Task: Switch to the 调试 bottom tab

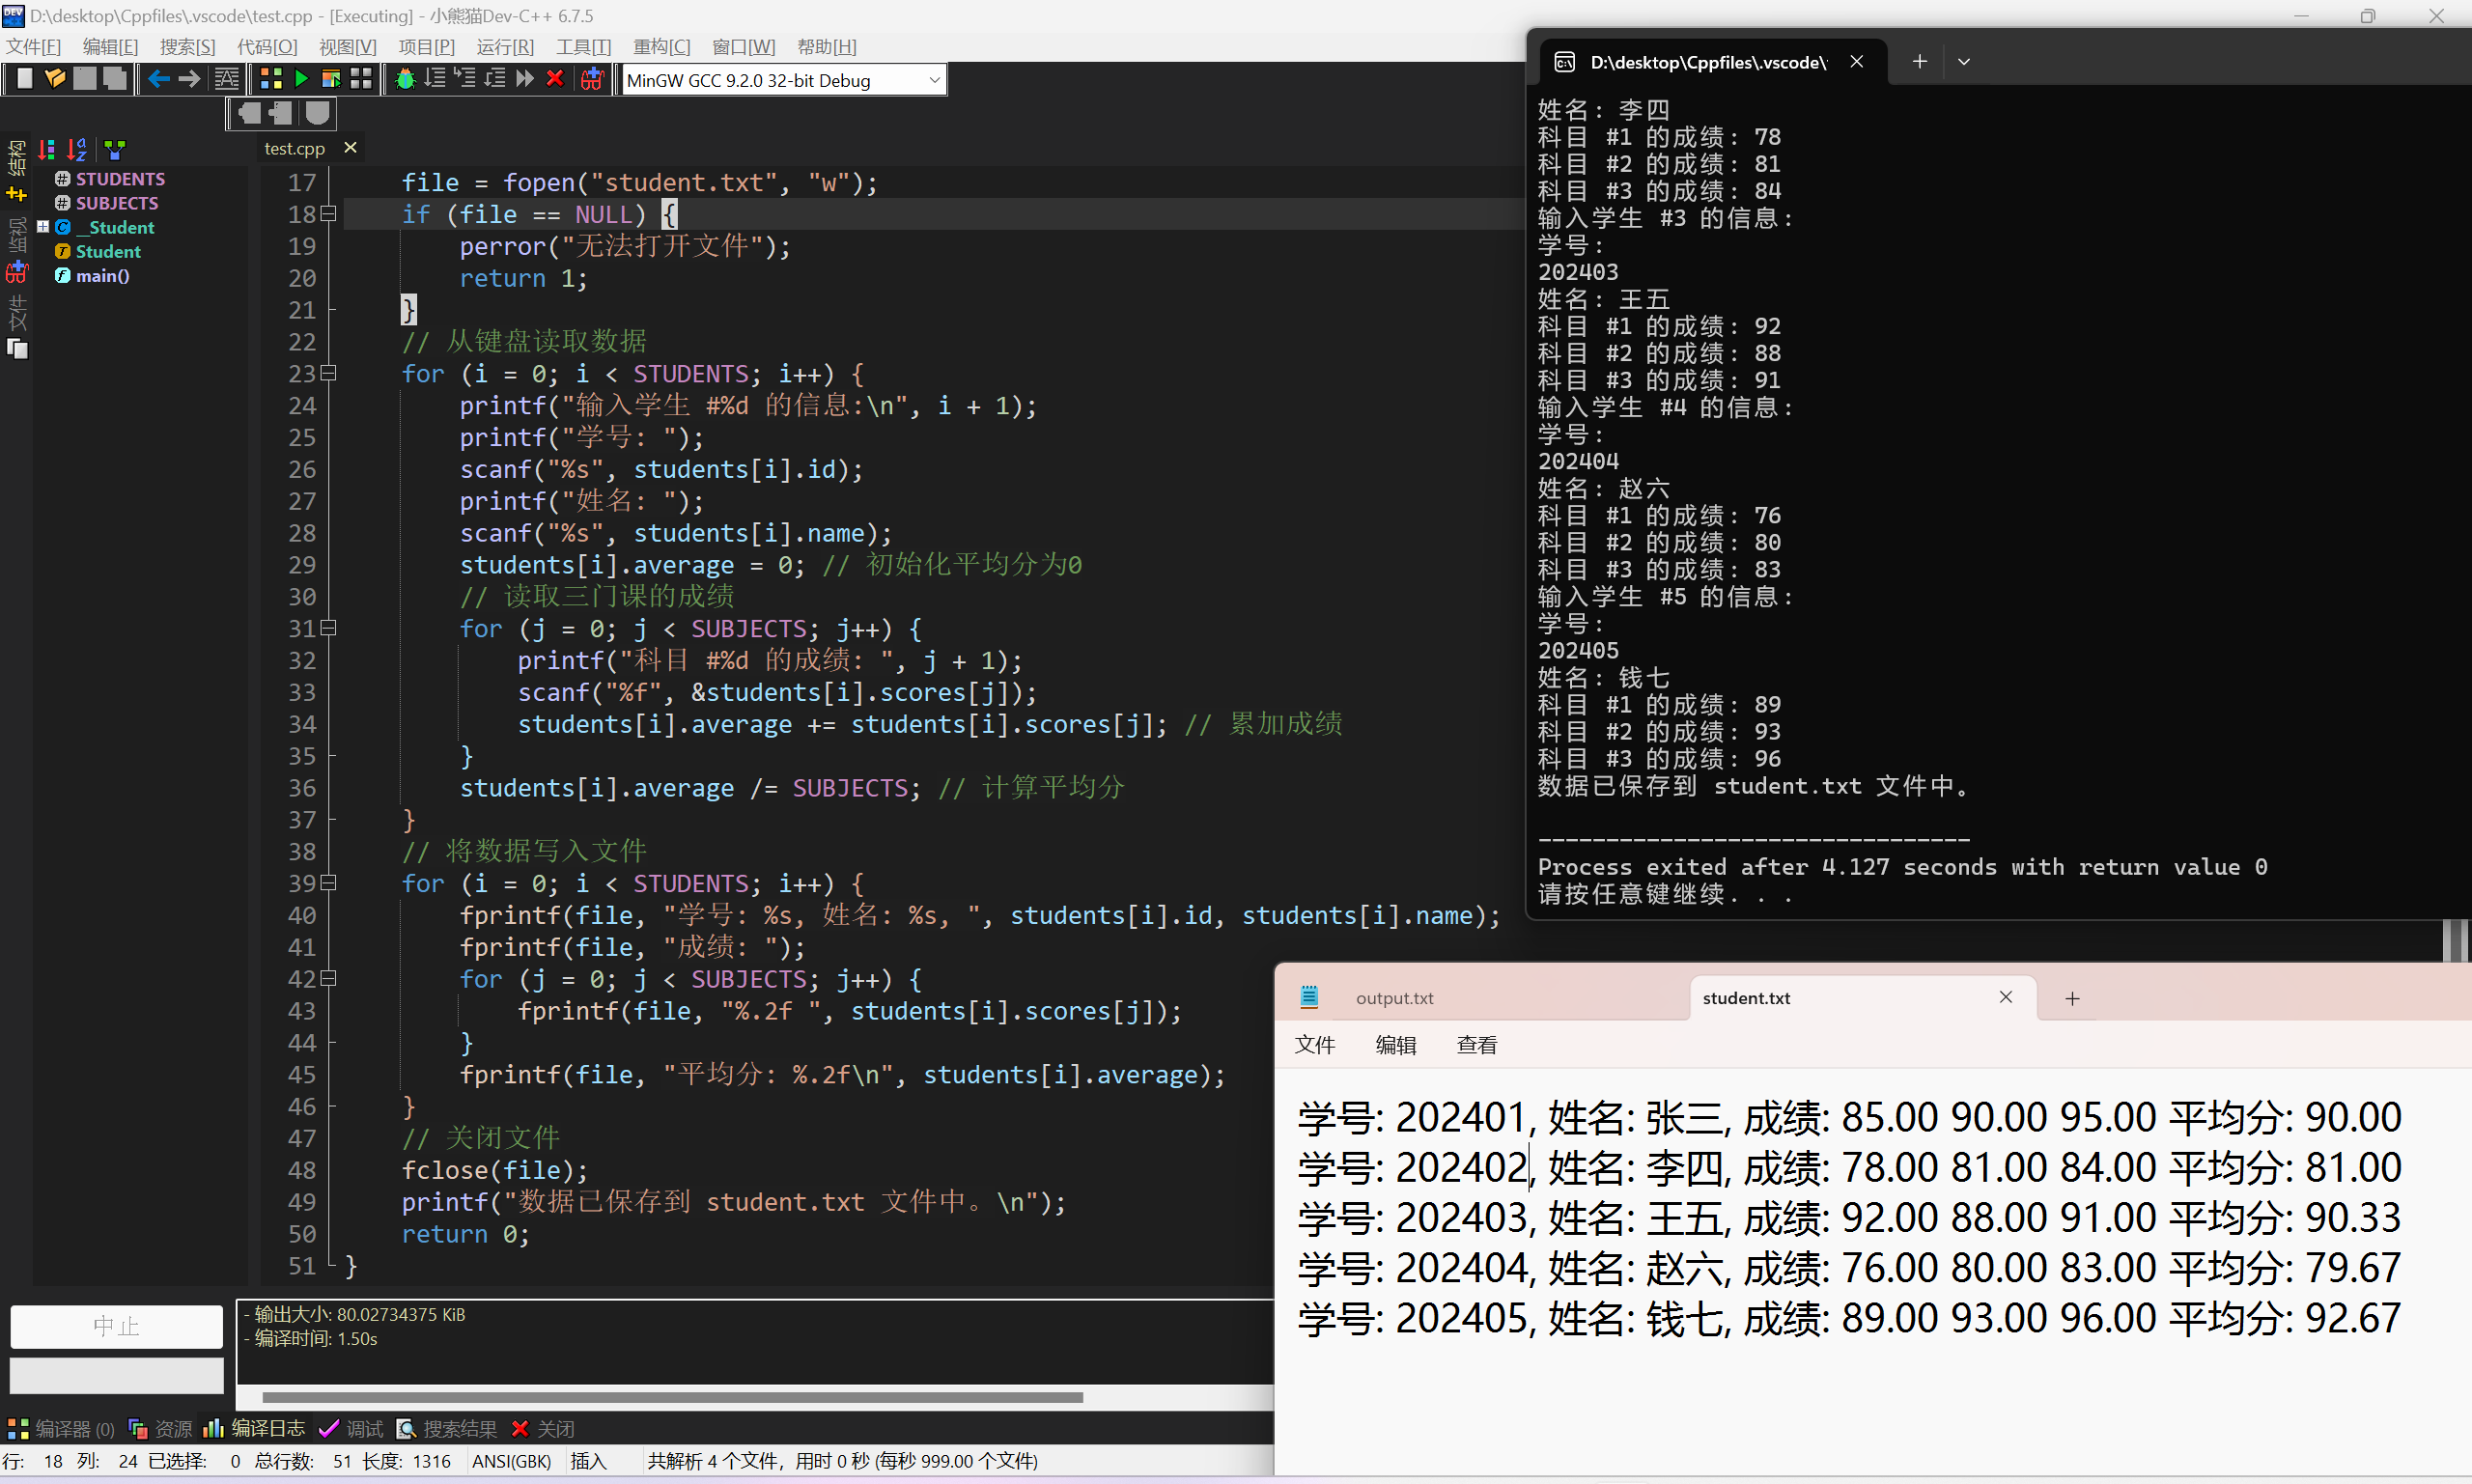Action: point(352,1428)
